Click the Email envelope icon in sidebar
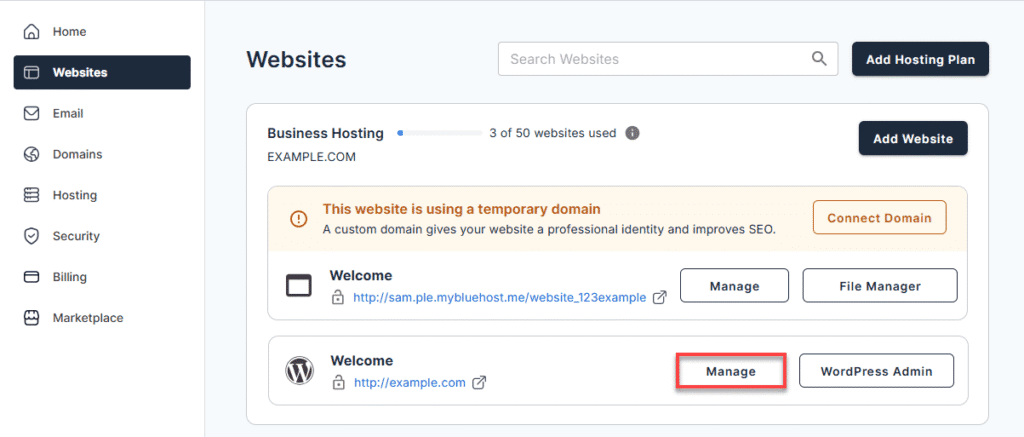1024x437 pixels. 31,114
